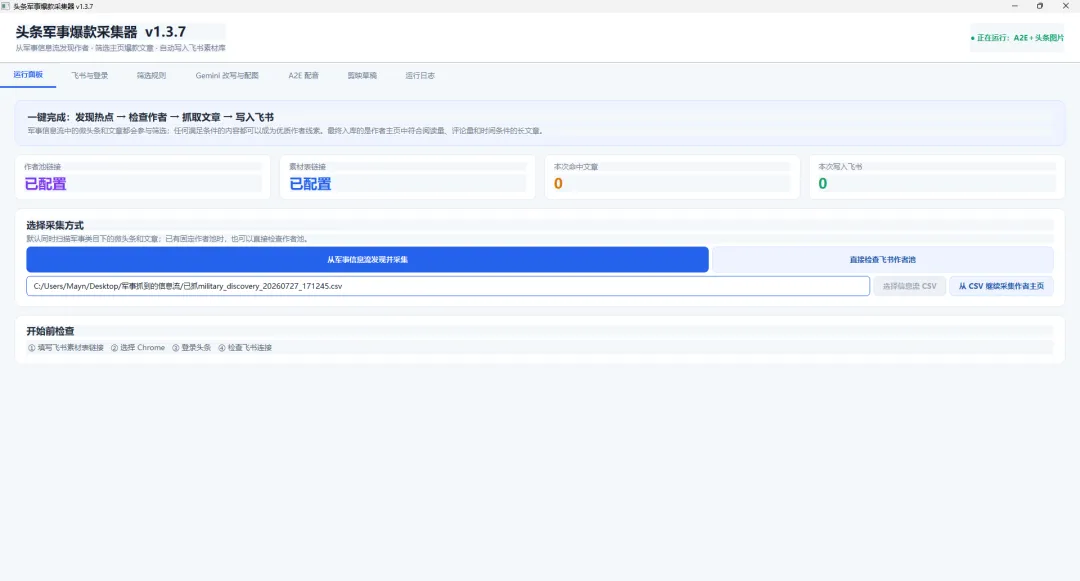1080x581 pixels.
Task: Click the 本次命中文章 counter value
Action: 558,184
